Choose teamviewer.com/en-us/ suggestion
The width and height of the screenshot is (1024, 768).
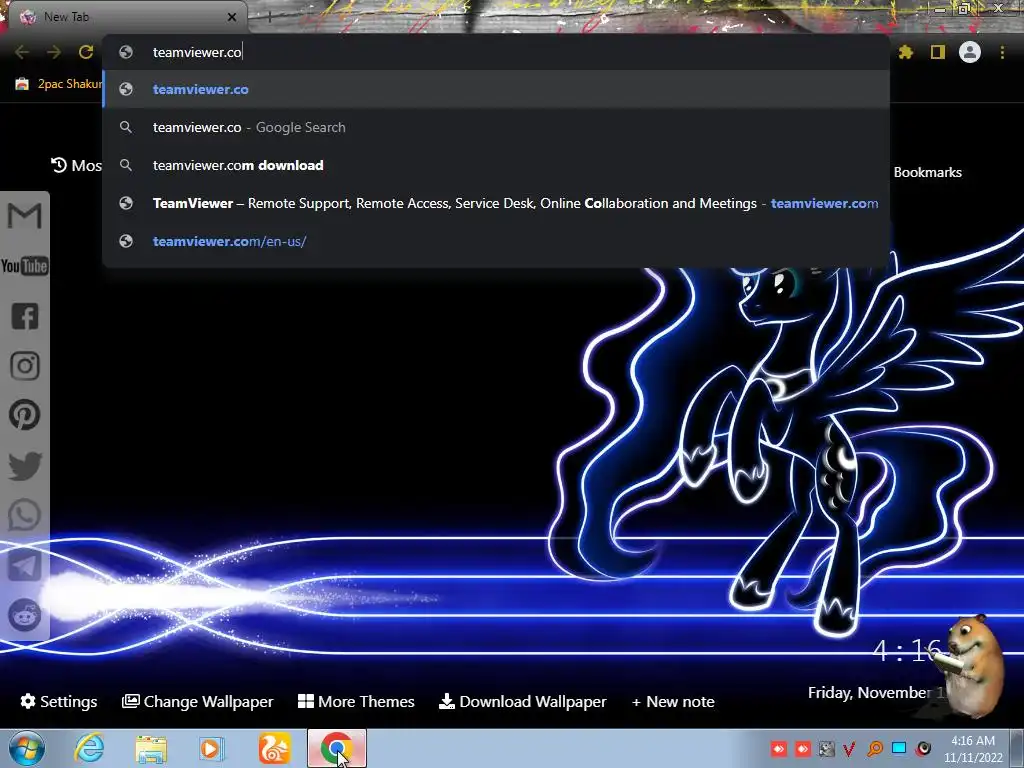pyautogui.click(x=496, y=241)
